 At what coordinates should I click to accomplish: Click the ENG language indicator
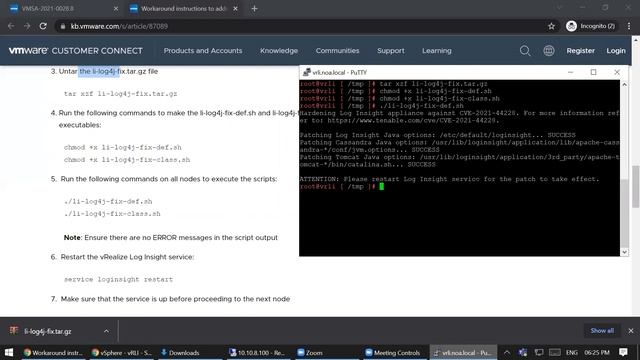[x=571, y=352]
